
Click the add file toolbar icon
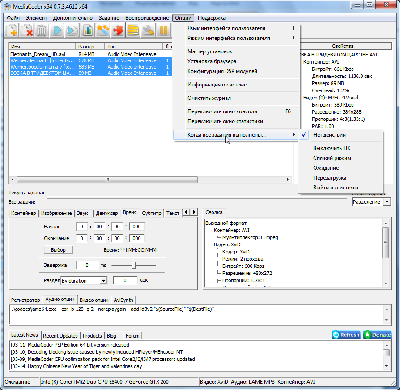[x=13, y=31]
